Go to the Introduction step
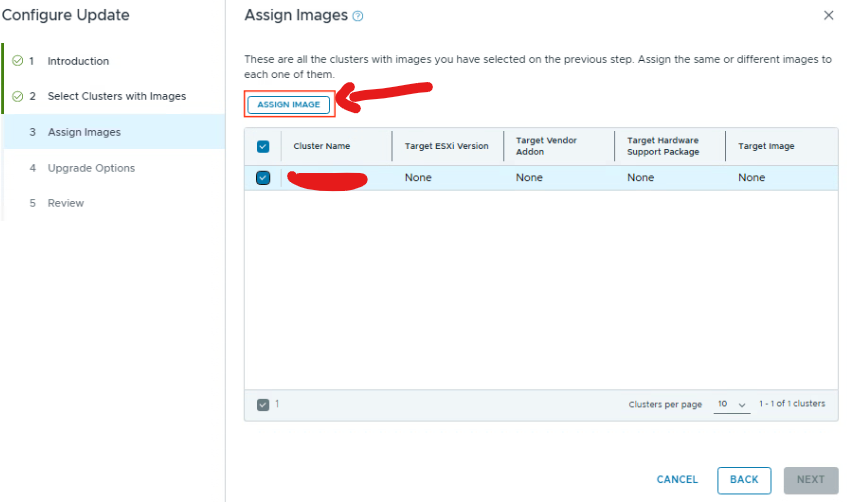This screenshot has width=847, height=503. point(78,61)
